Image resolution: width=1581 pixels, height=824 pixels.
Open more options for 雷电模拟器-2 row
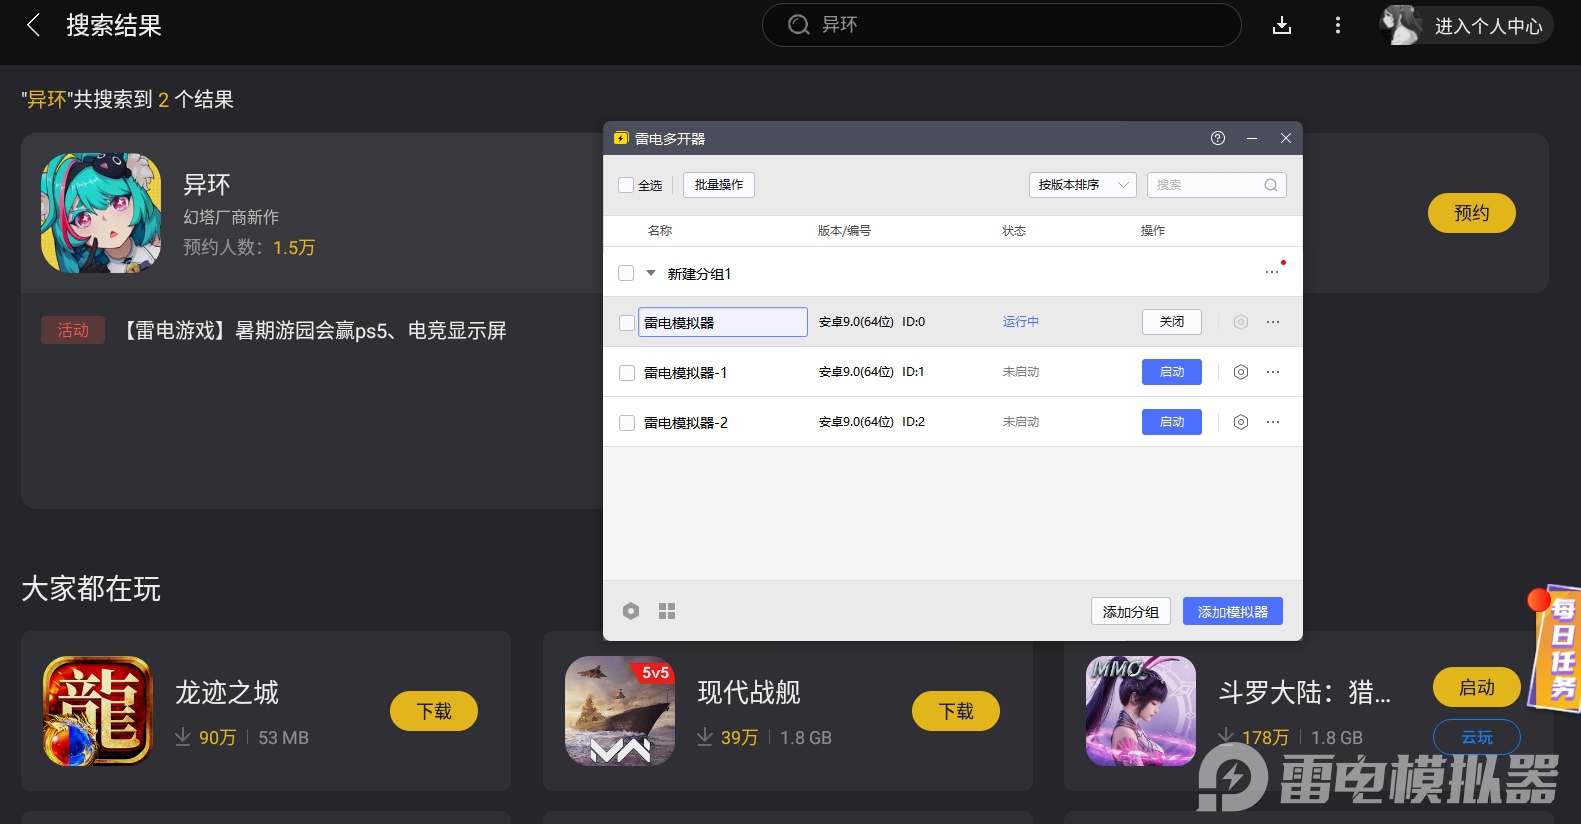(1273, 422)
